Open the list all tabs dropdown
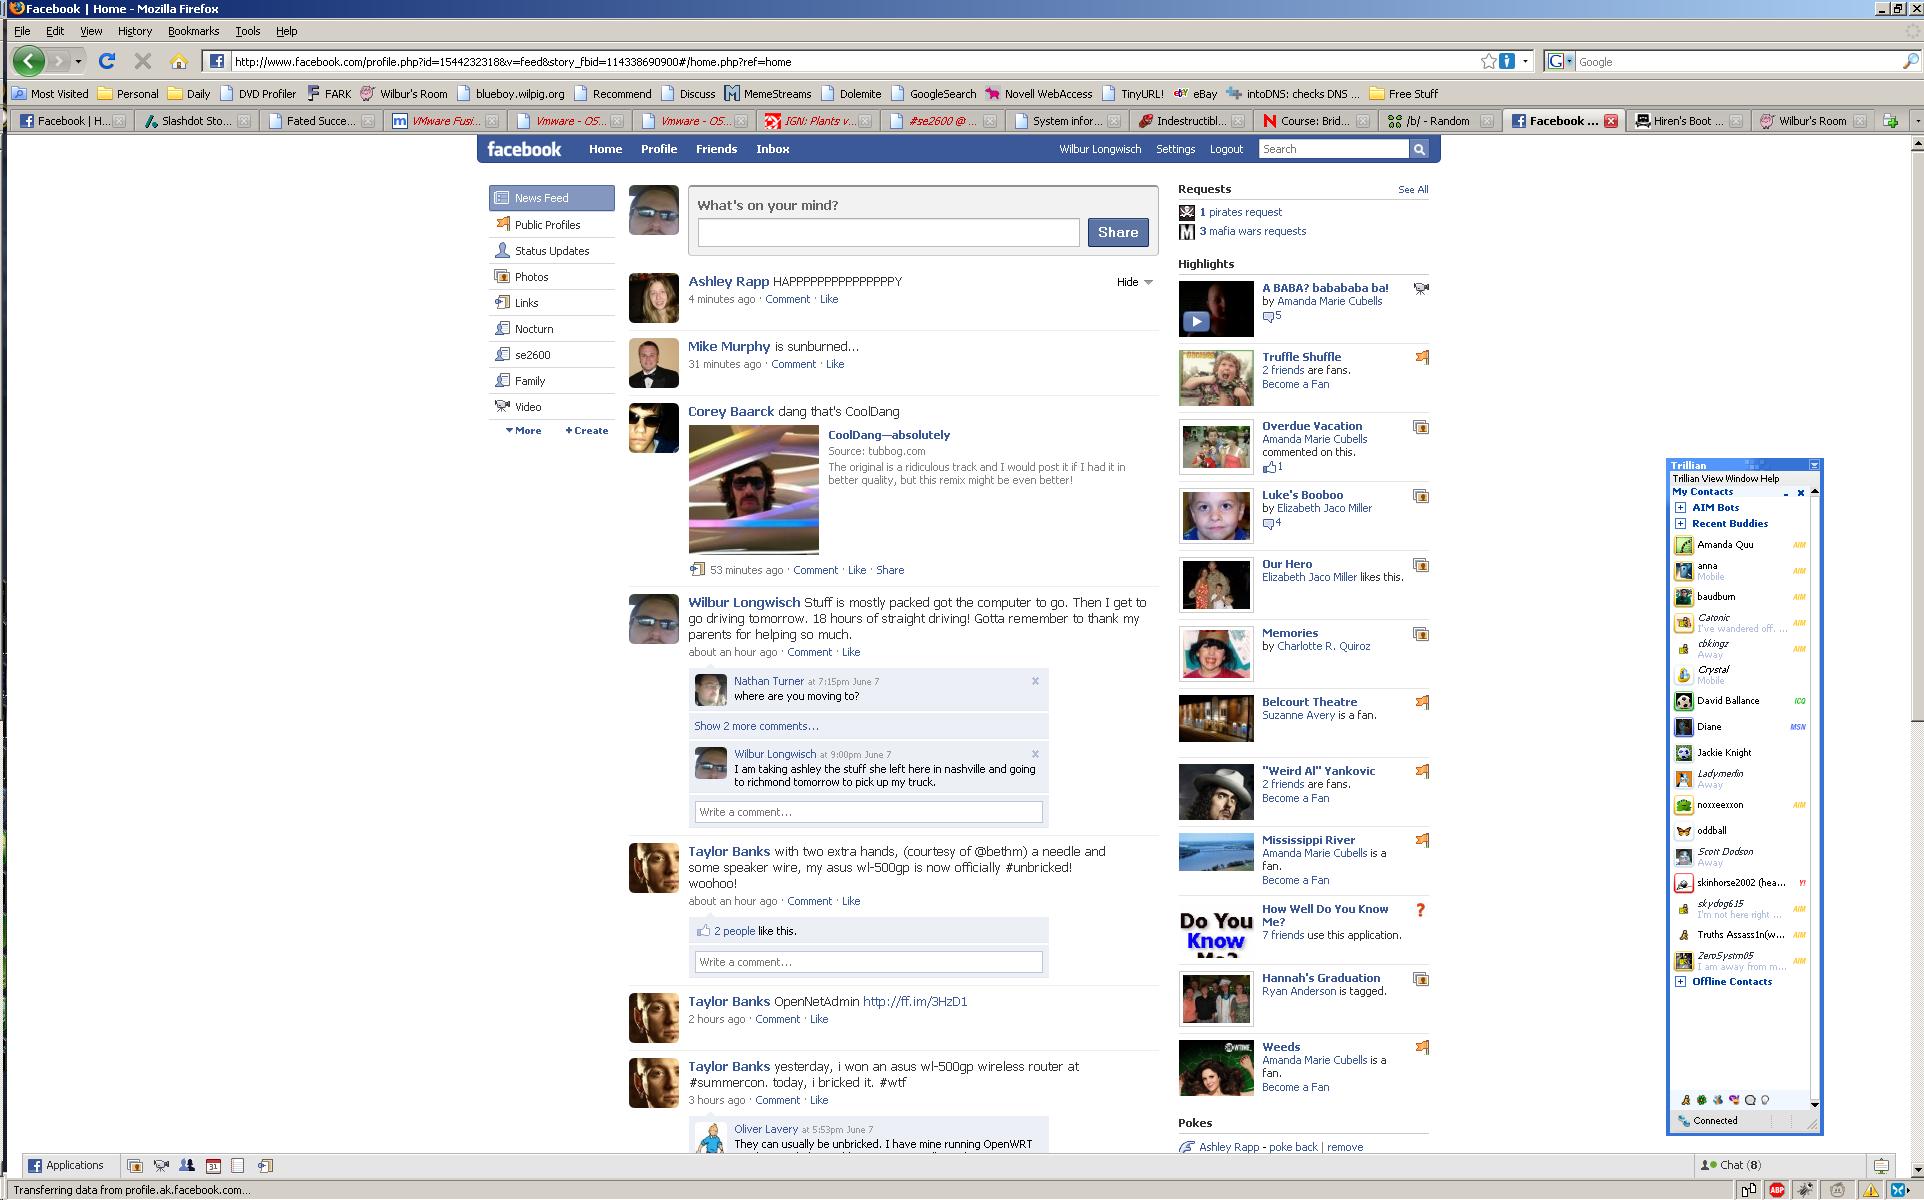This screenshot has height=1200, width=1924. 1916,121
